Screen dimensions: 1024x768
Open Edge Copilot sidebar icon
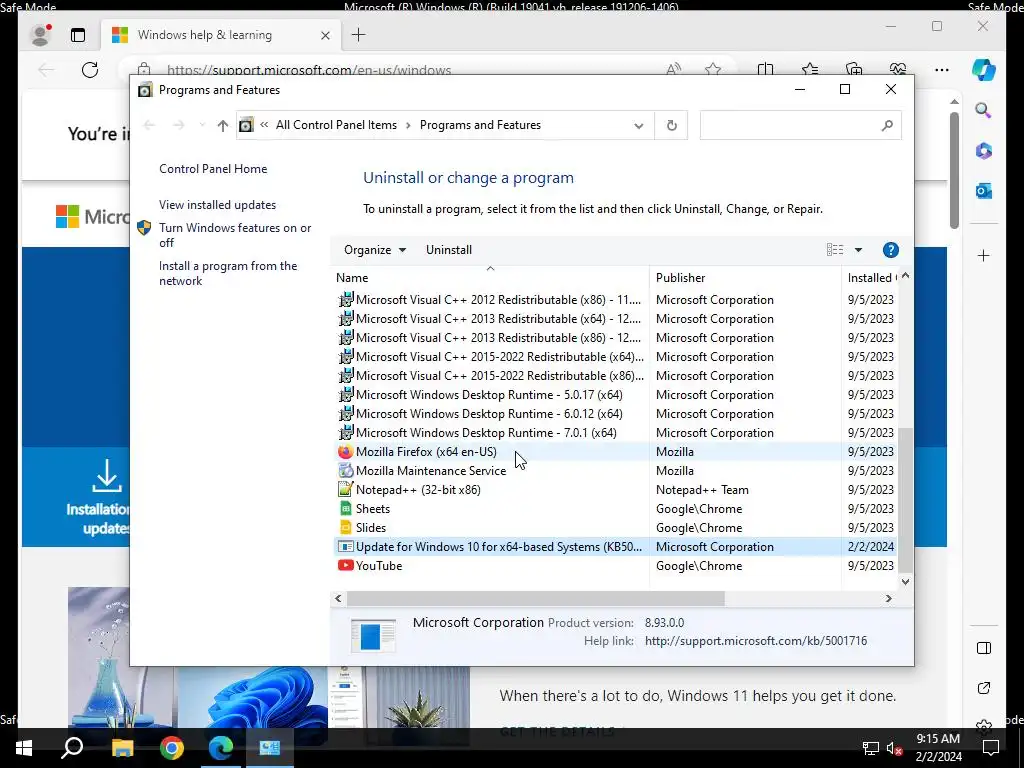984,69
